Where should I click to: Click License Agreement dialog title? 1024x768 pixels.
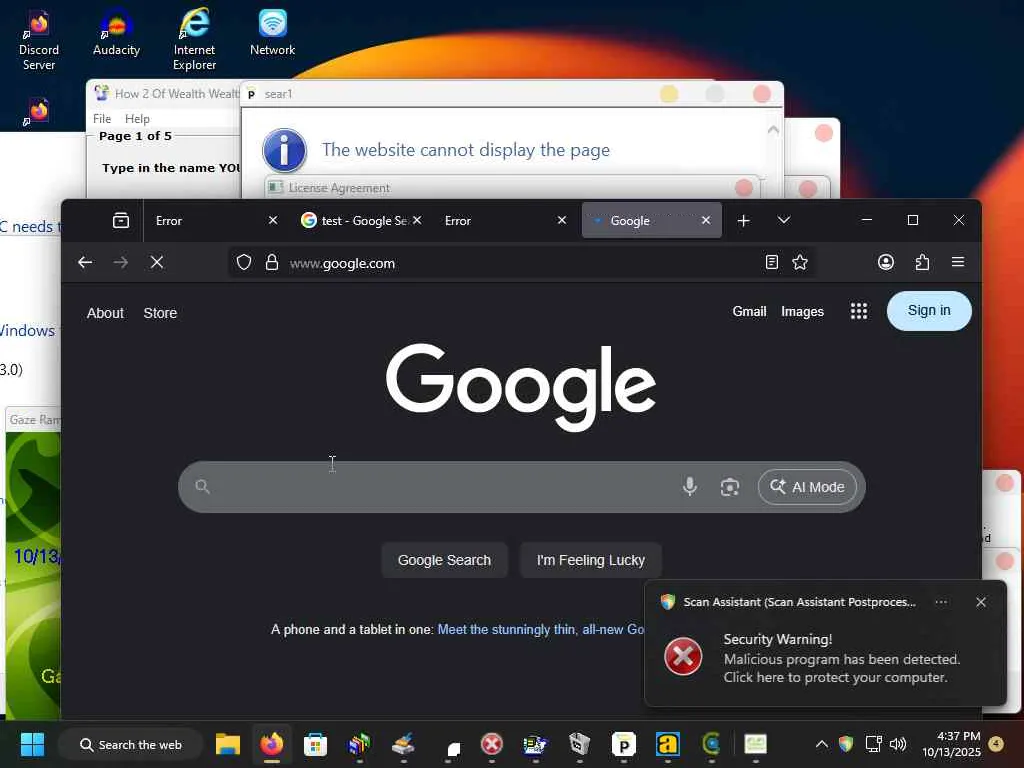(x=339, y=188)
